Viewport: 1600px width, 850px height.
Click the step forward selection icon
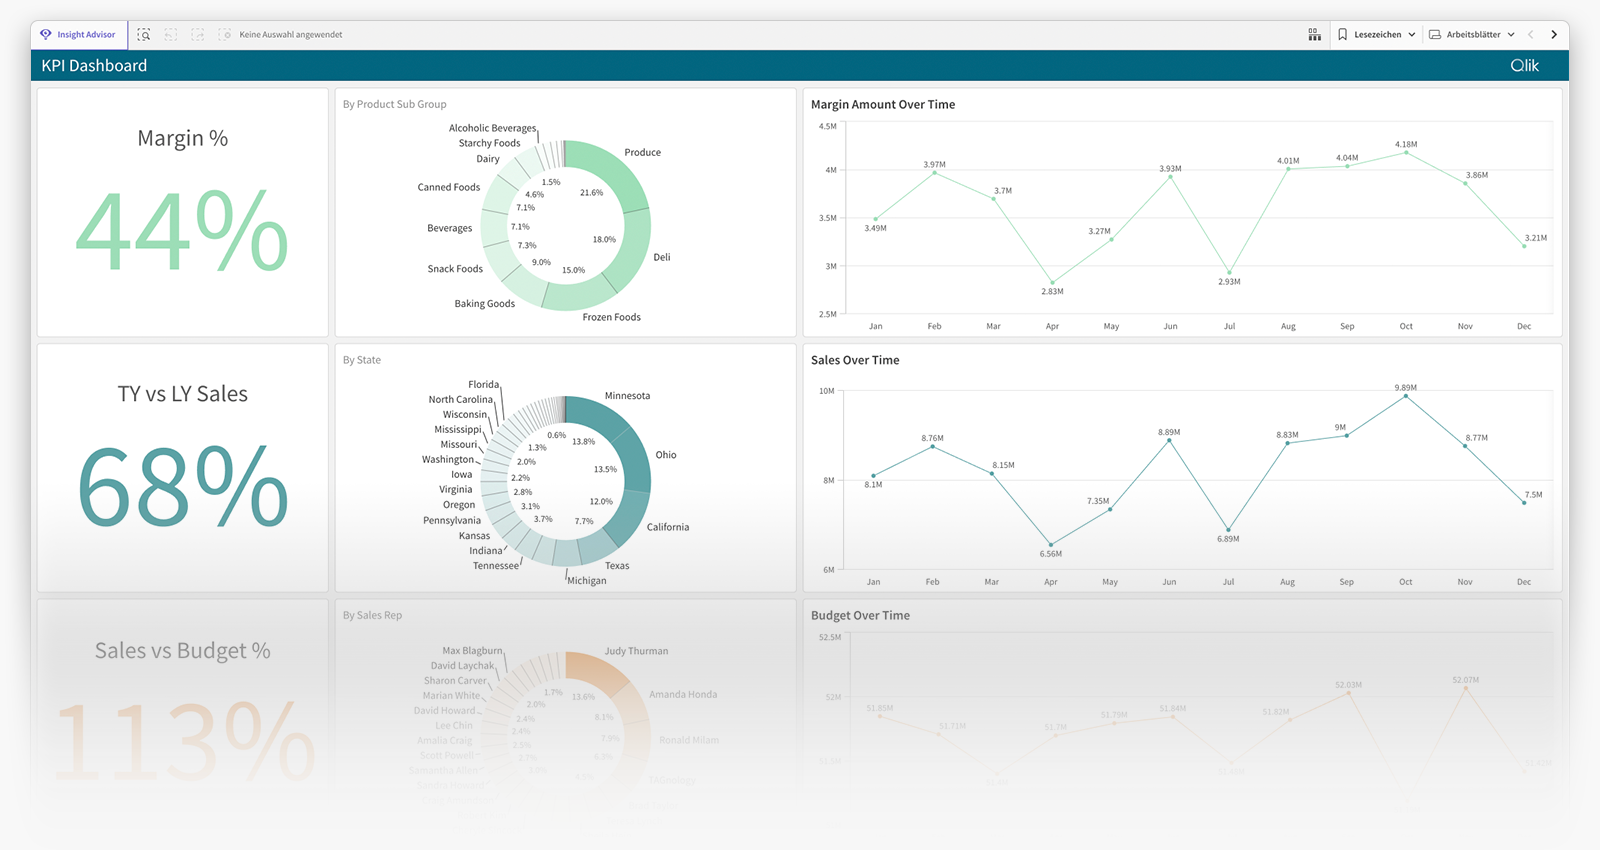point(198,35)
